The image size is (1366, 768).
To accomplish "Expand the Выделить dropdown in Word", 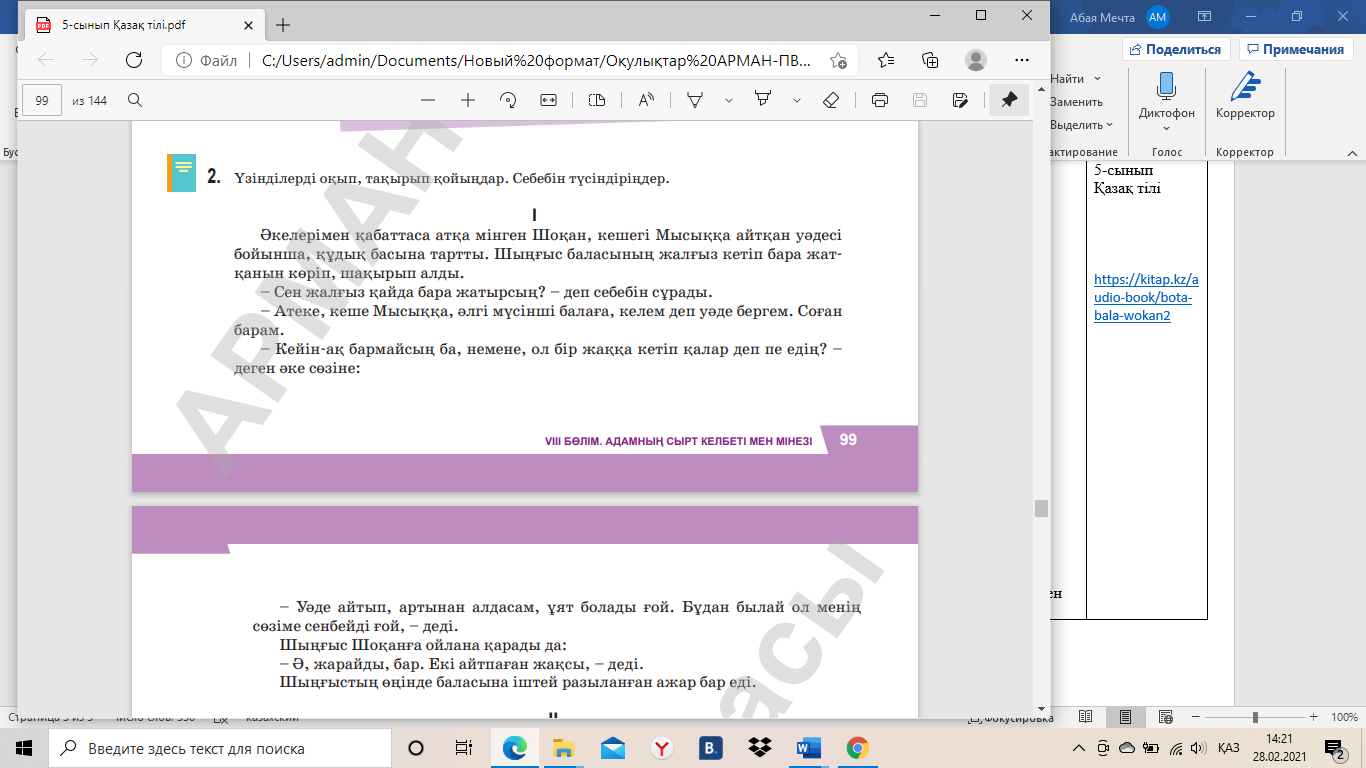I will pos(1110,125).
